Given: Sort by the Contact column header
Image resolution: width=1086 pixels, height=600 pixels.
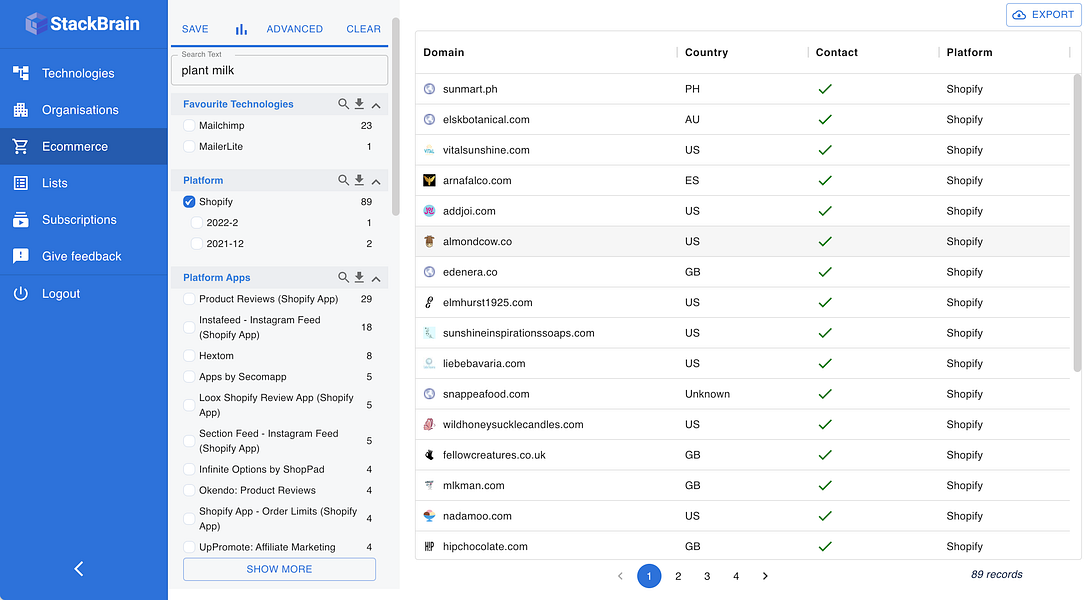Looking at the screenshot, I should point(837,52).
